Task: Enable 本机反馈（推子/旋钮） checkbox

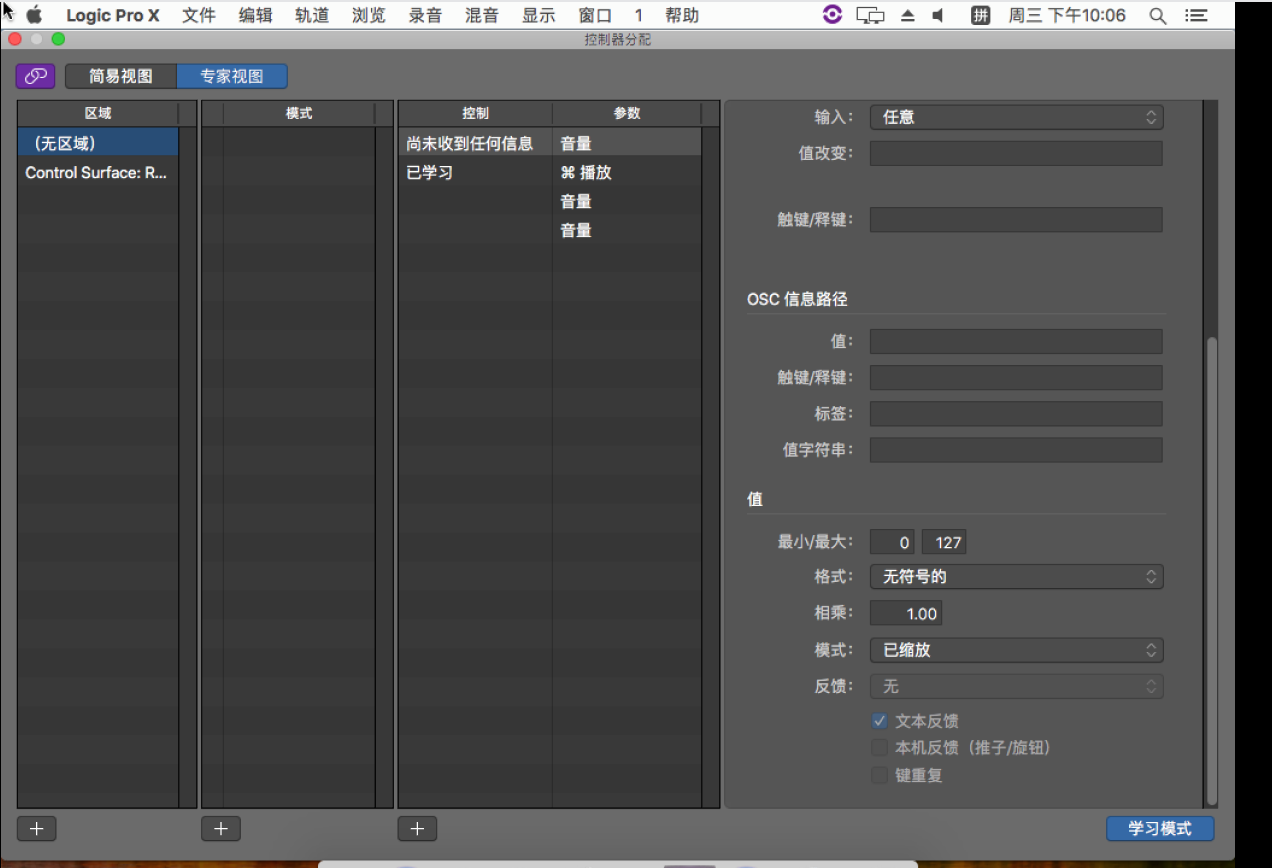Action: coord(879,748)
